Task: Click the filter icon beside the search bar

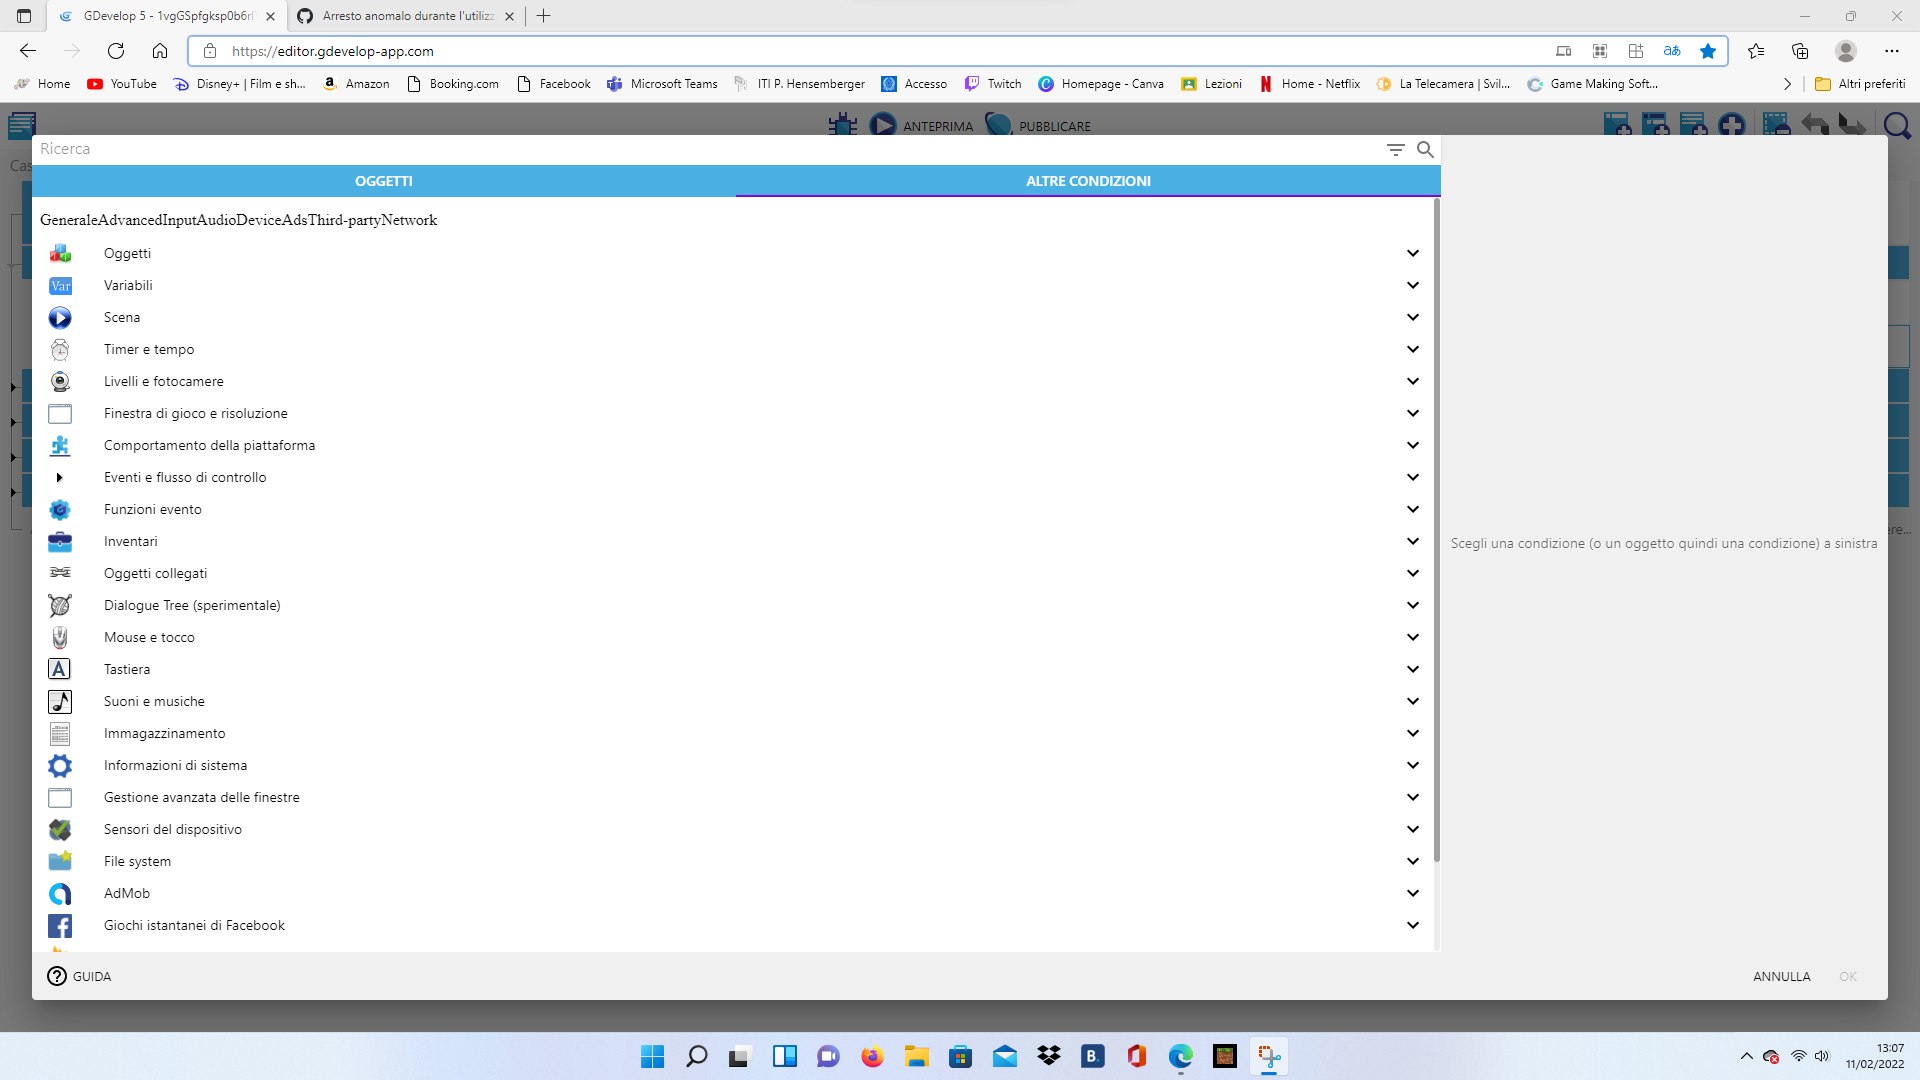Action: point(1396,149)
